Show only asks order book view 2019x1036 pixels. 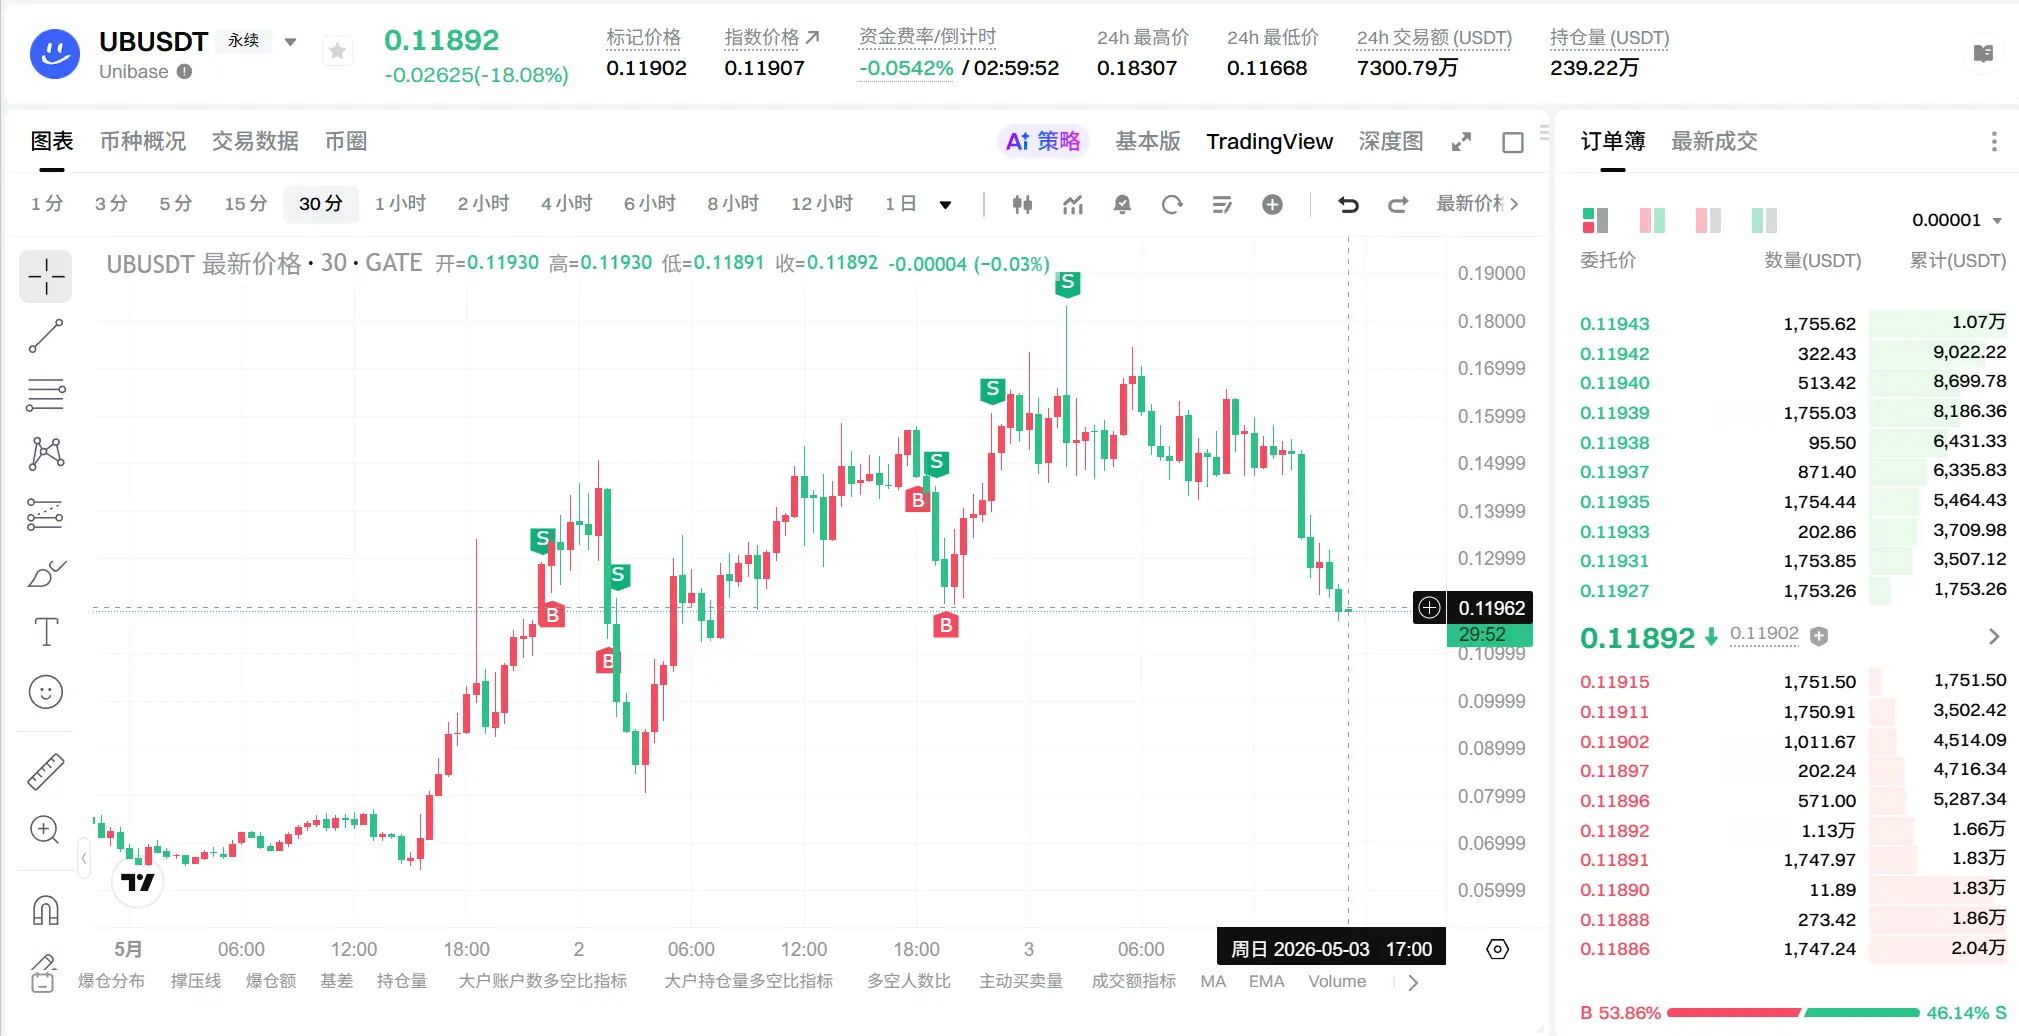coord(1708,220)
